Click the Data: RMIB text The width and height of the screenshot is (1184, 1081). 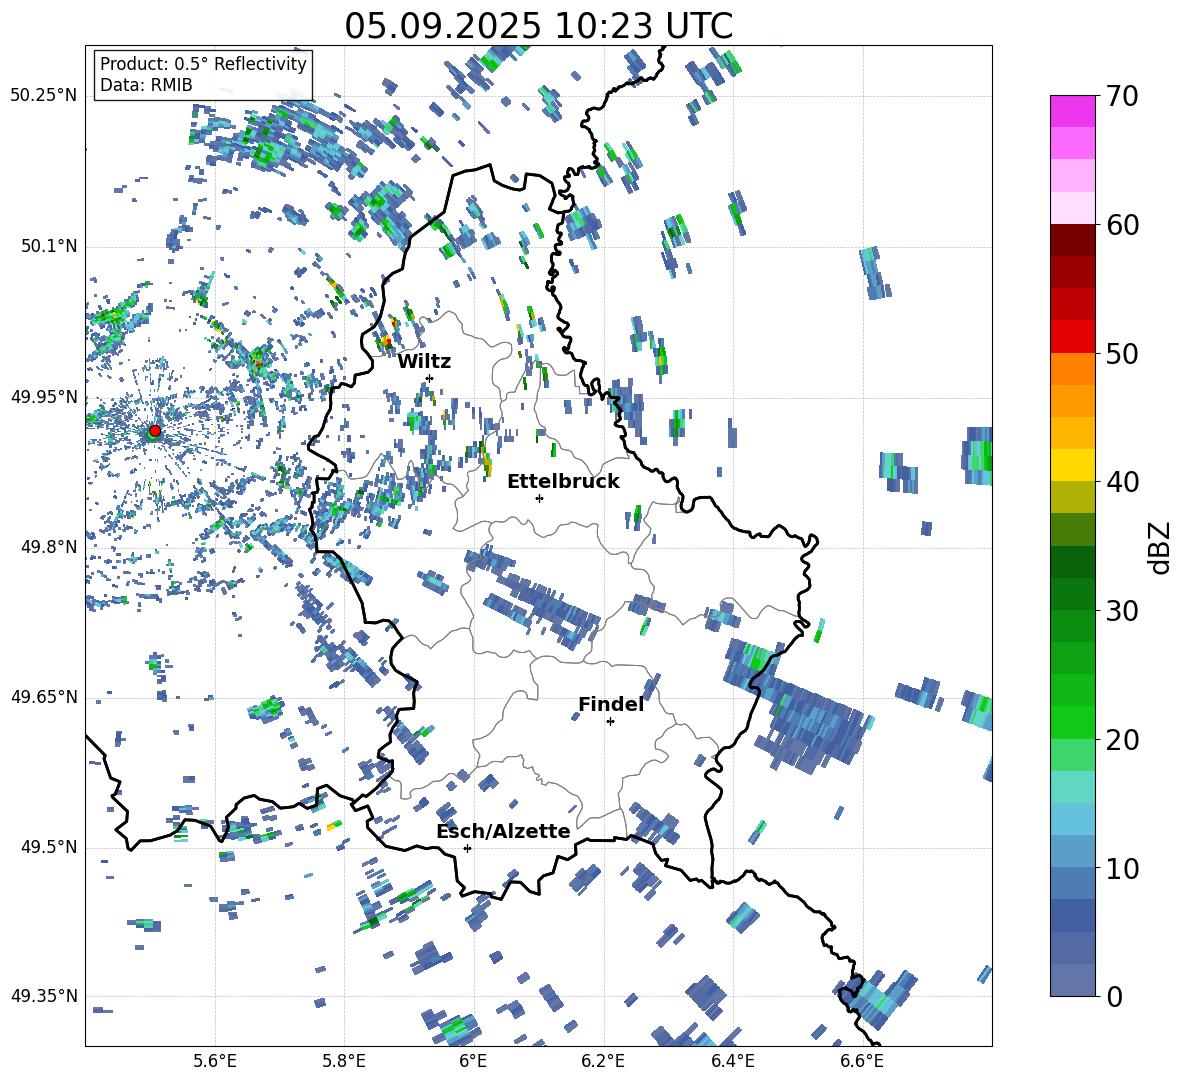coord(146,85)
